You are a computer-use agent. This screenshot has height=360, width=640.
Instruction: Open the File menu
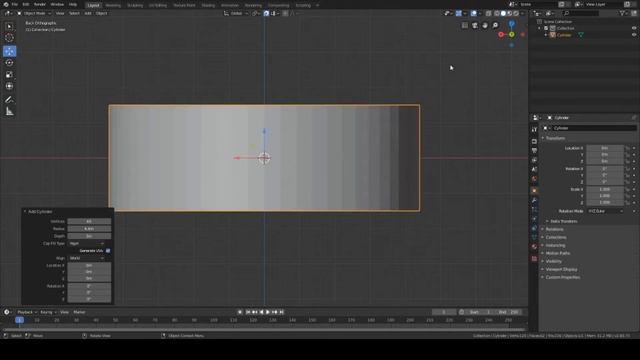point(15,4)
